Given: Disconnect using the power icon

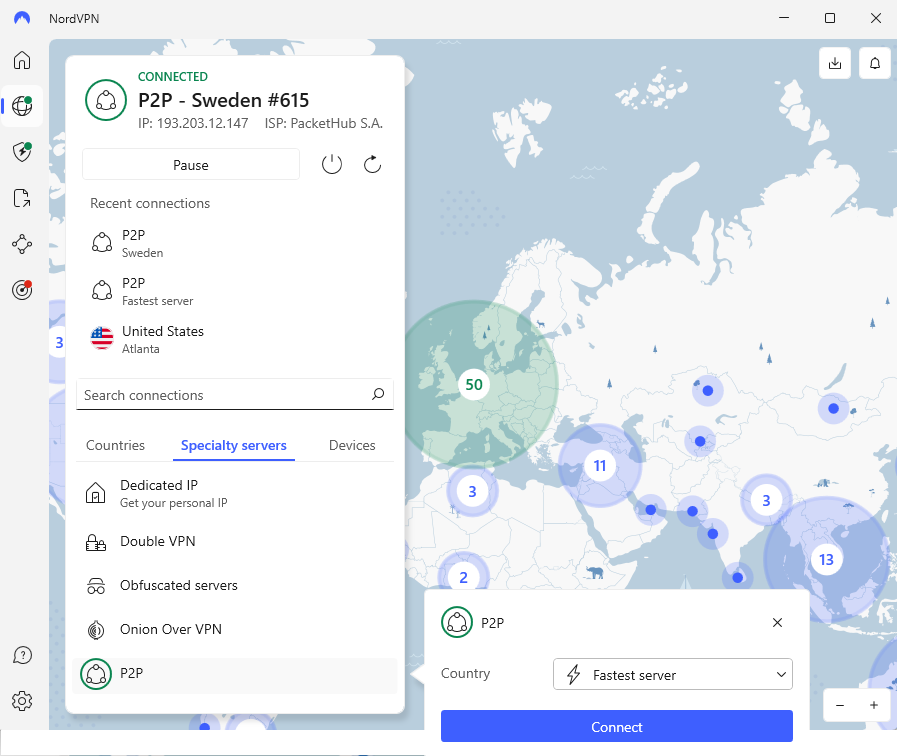Looking at the screenshot, I should 332,165.
